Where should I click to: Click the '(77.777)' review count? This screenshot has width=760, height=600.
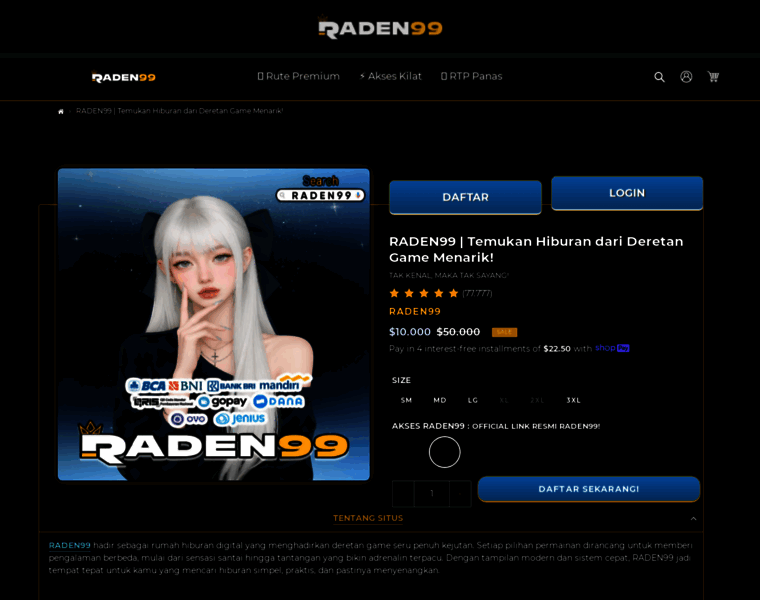click(x=477, y=293)
